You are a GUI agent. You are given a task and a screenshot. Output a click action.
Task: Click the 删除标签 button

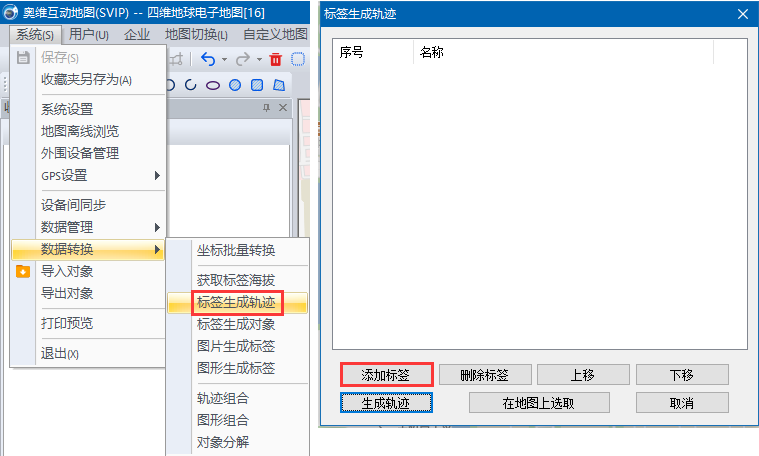coord(485,375)
